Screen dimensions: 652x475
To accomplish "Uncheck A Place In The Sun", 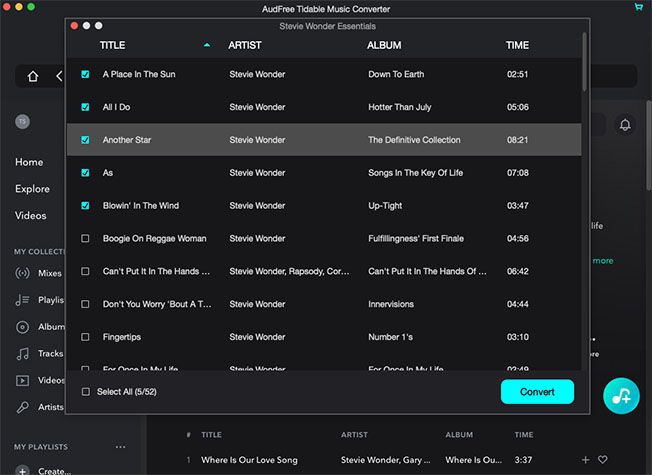I will 85,74.
